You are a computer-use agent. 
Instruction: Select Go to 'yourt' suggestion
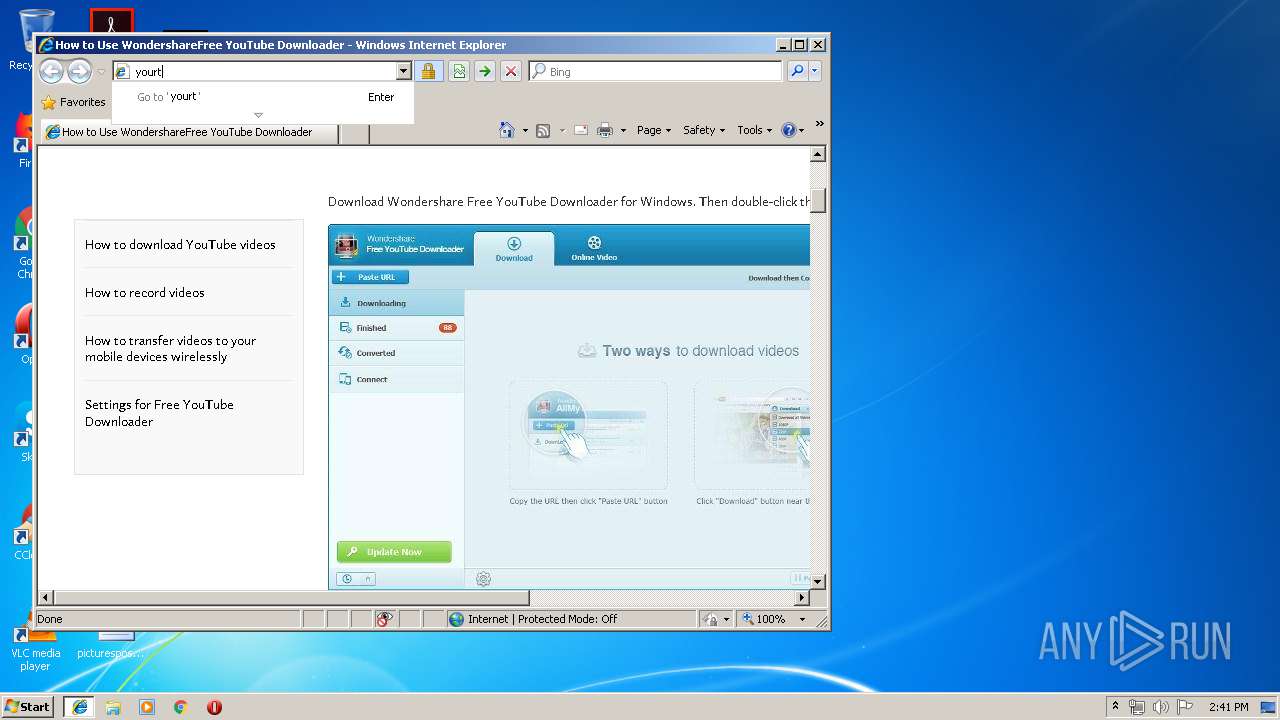coord(263,97)
